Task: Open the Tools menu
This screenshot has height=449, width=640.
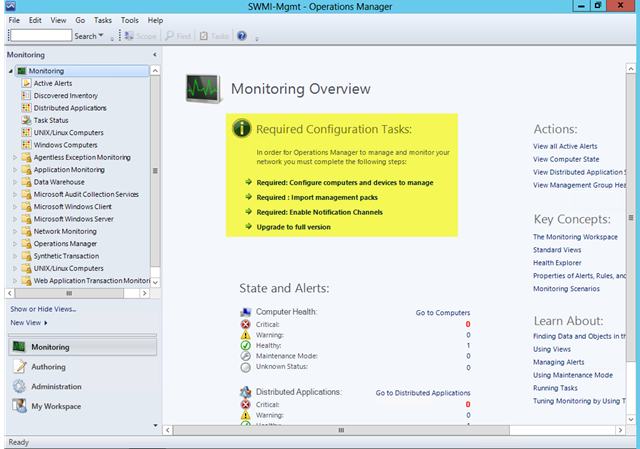Action: pos(130,20)
